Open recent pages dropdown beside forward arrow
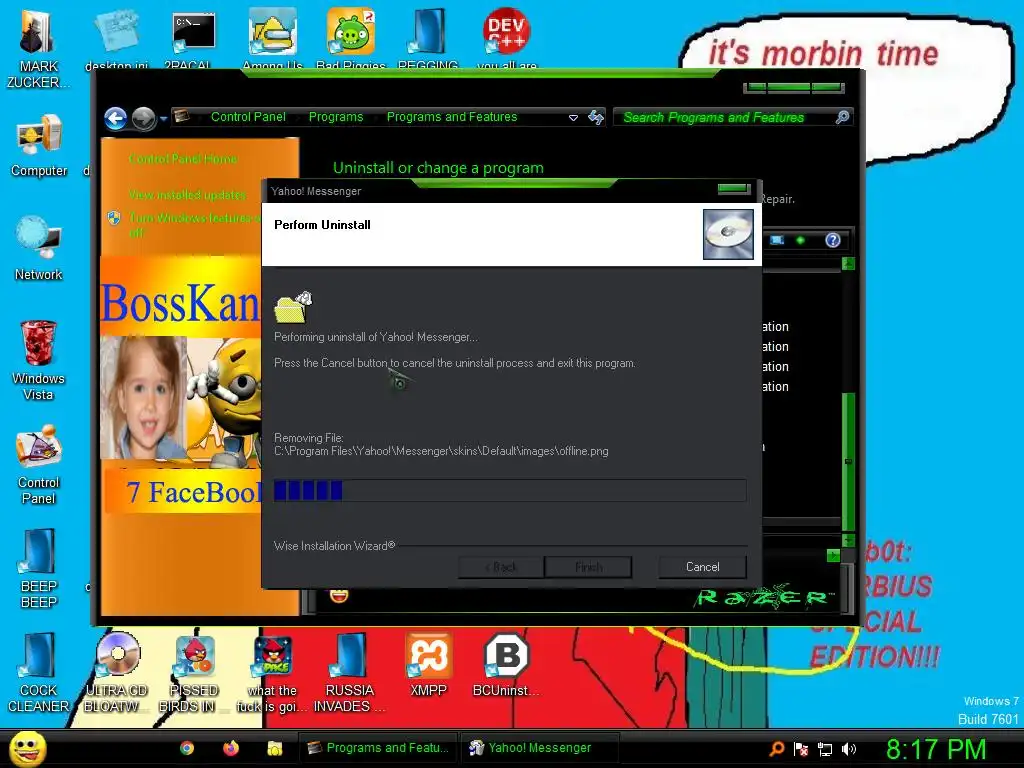 (163, 118)
